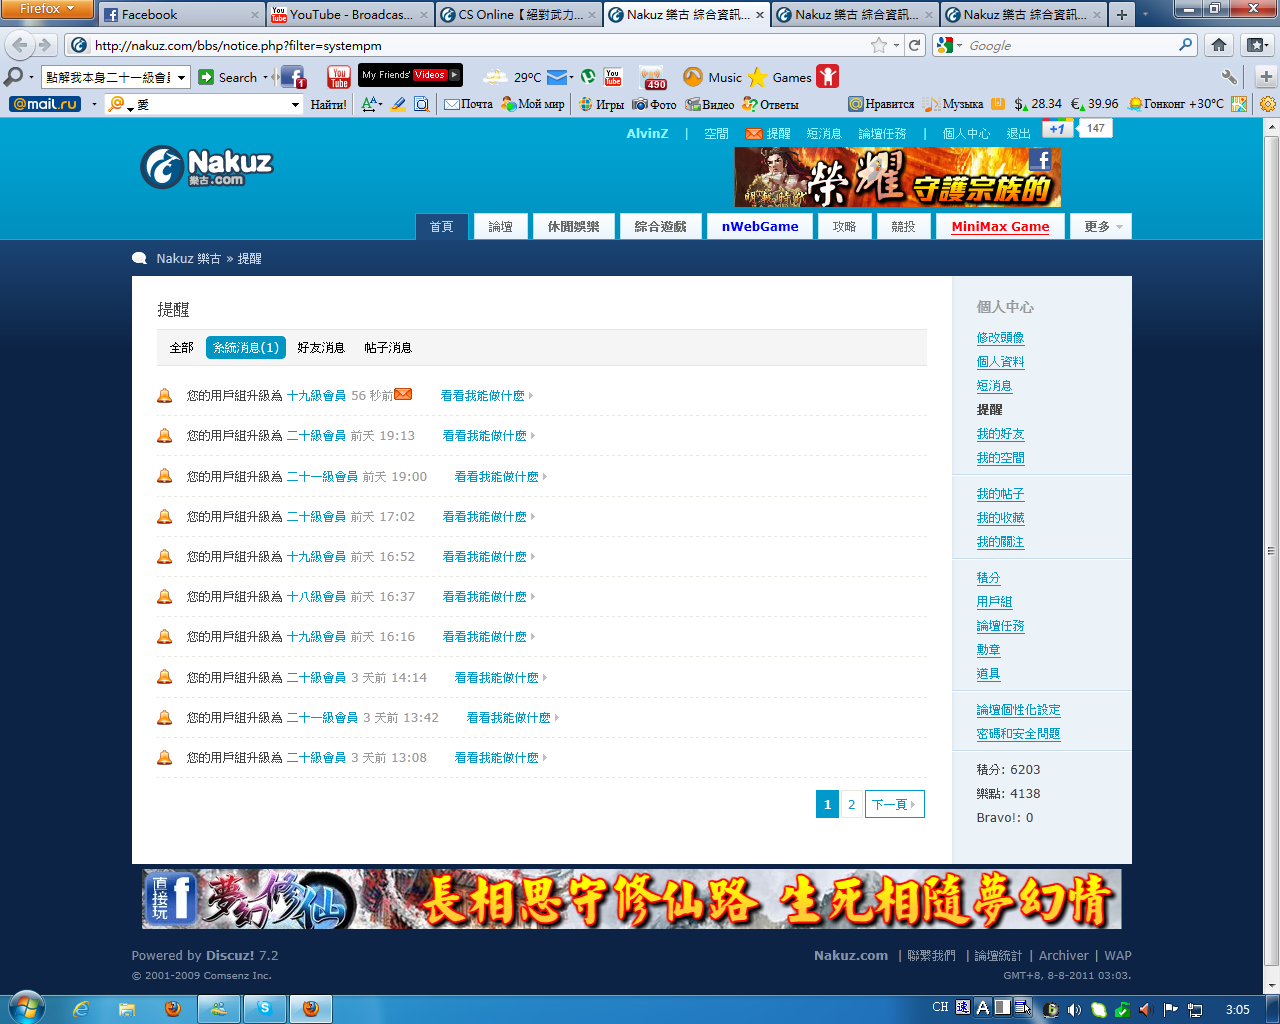Expand the toolbar search box dropdown arrow
Screen dimensions: 1280x1024
click(182, 78)
